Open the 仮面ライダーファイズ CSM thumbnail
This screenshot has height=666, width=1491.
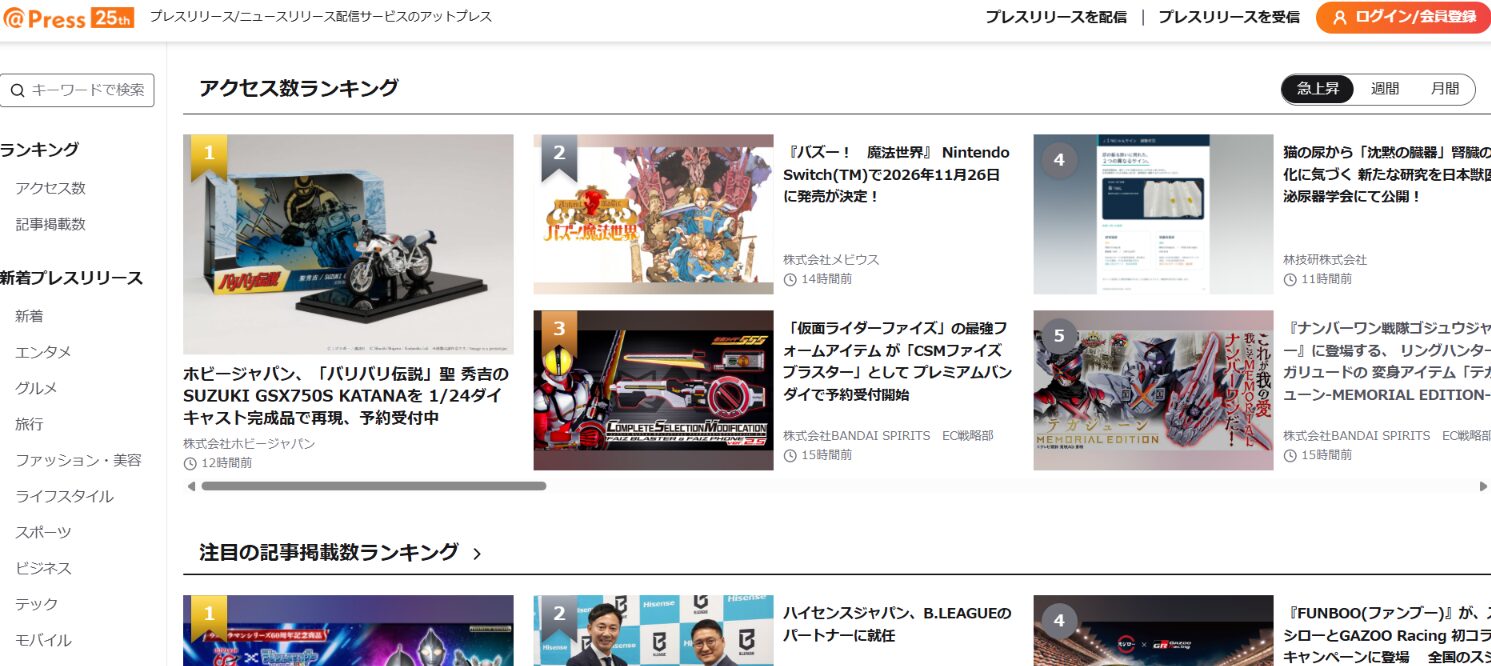(653, 390)
